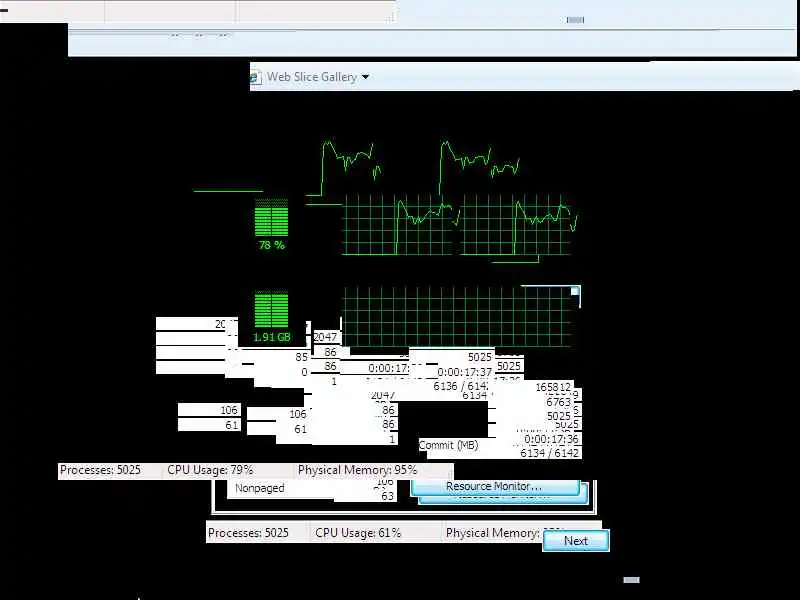Select the "Nonpaged" label
The width and height of the screenshot is (800, 600).
[260, 488]
